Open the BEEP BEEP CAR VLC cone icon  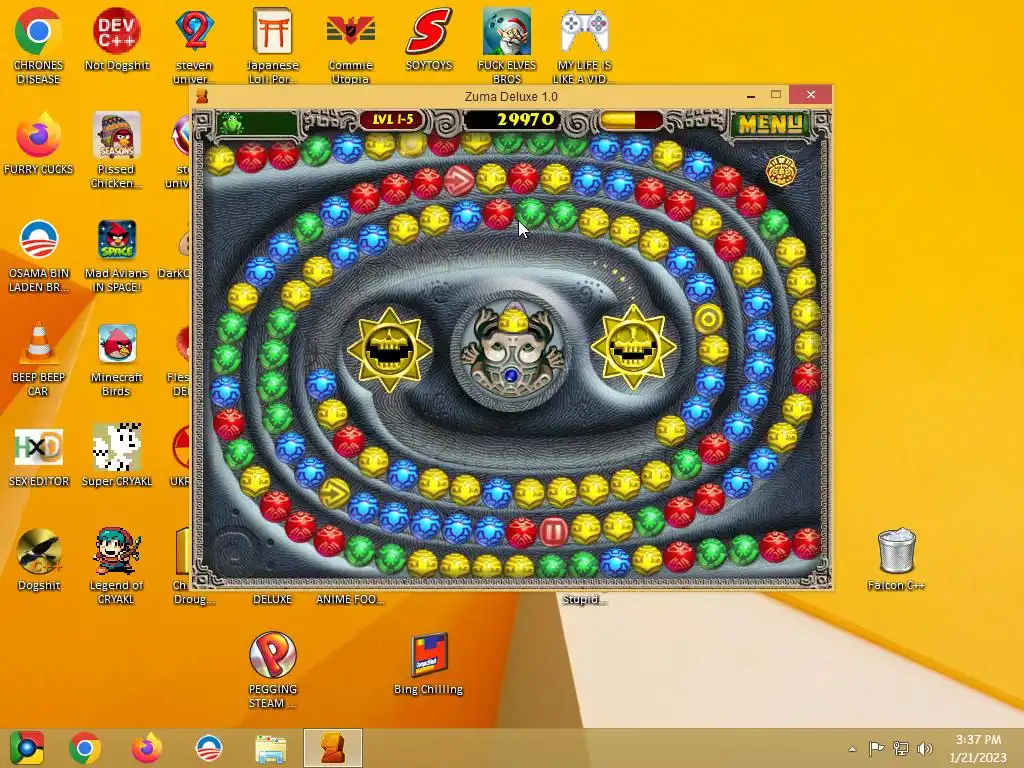point(38,358)
